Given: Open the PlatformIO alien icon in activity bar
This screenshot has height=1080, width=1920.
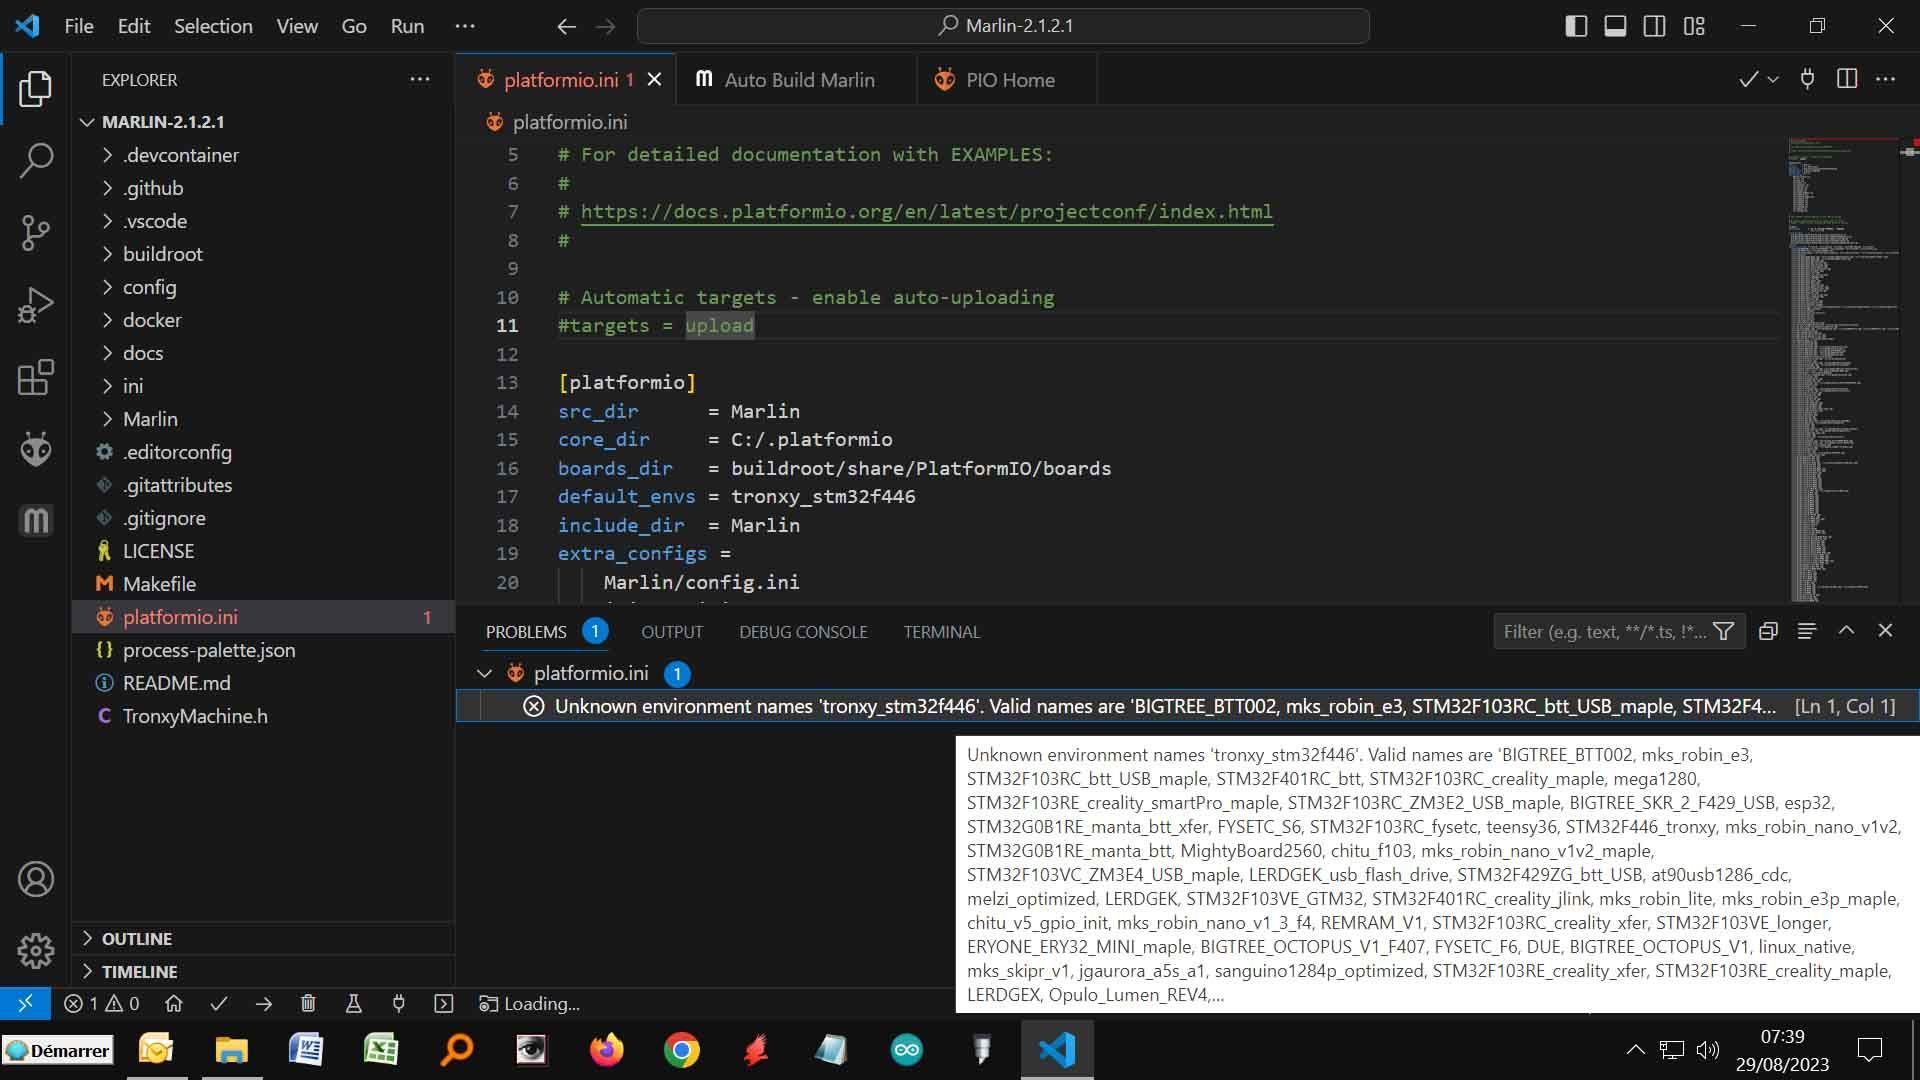Looking at the screenshot, I should coord(35,449).
